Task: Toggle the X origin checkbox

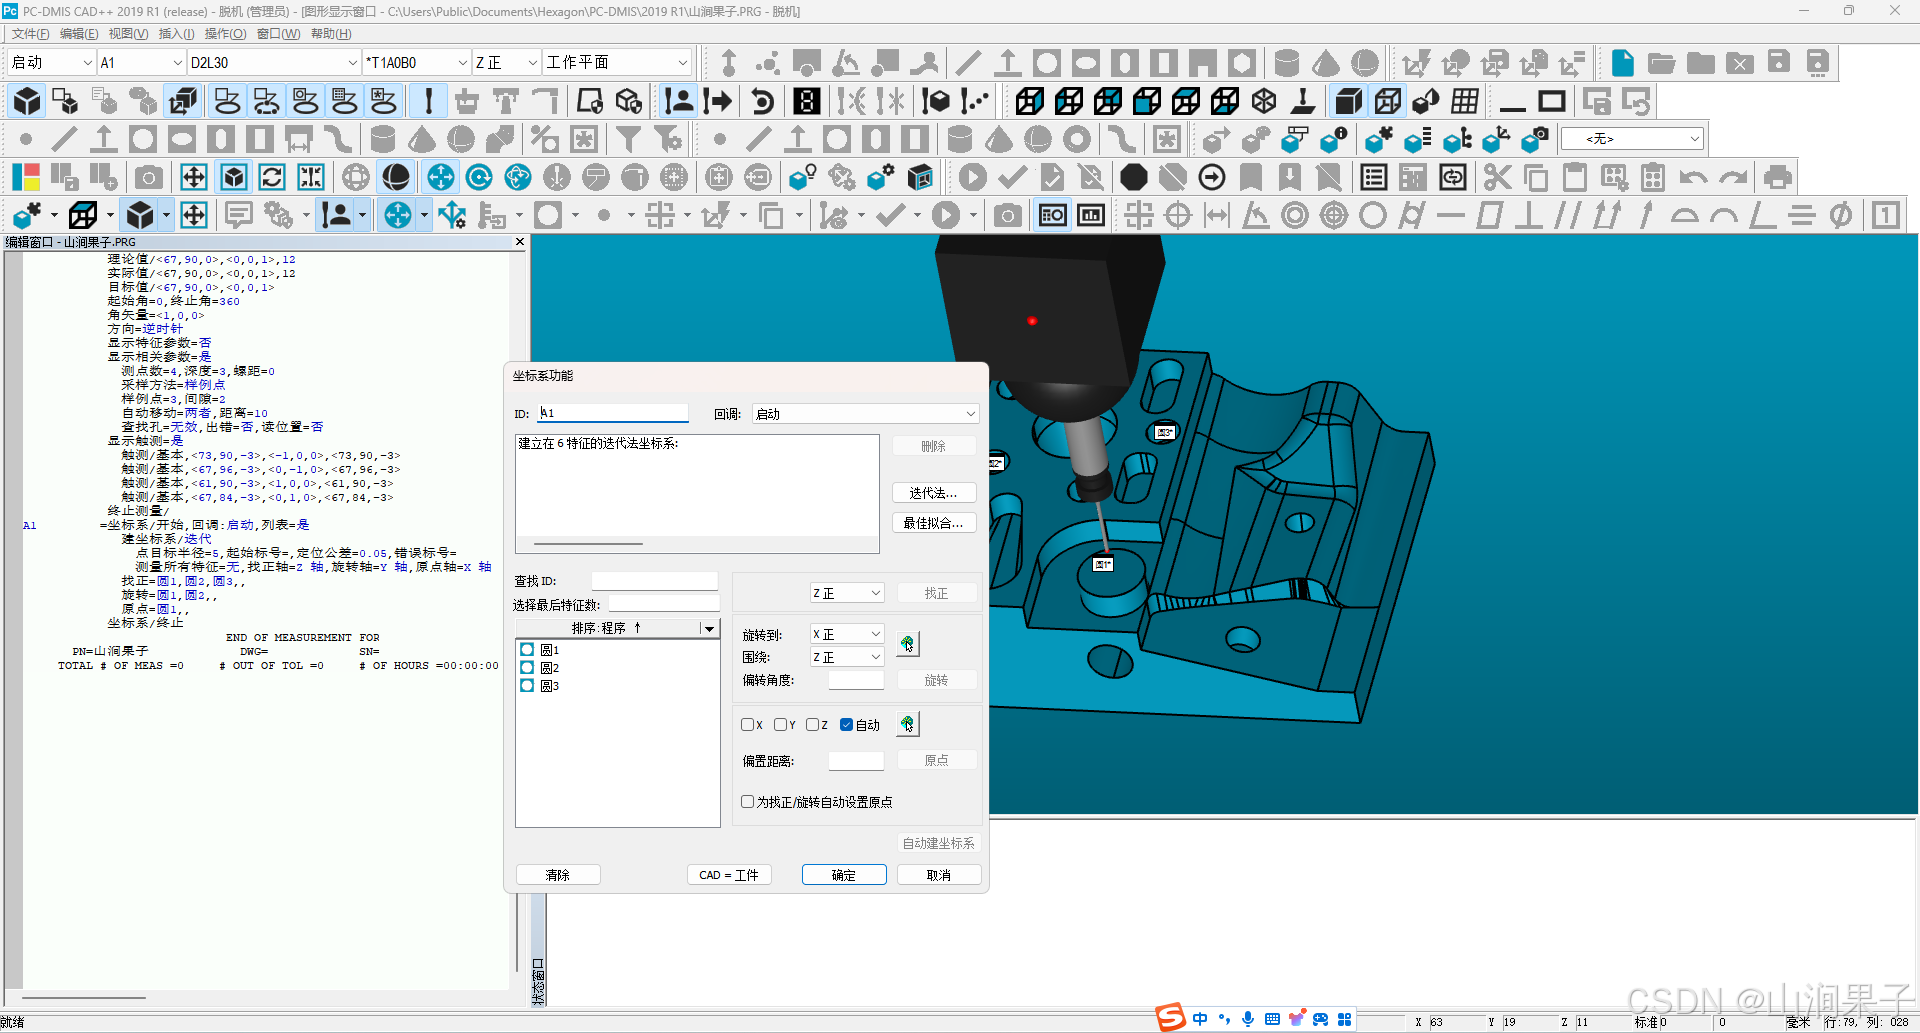Action: pyautogui.click(x=747, y=725)
